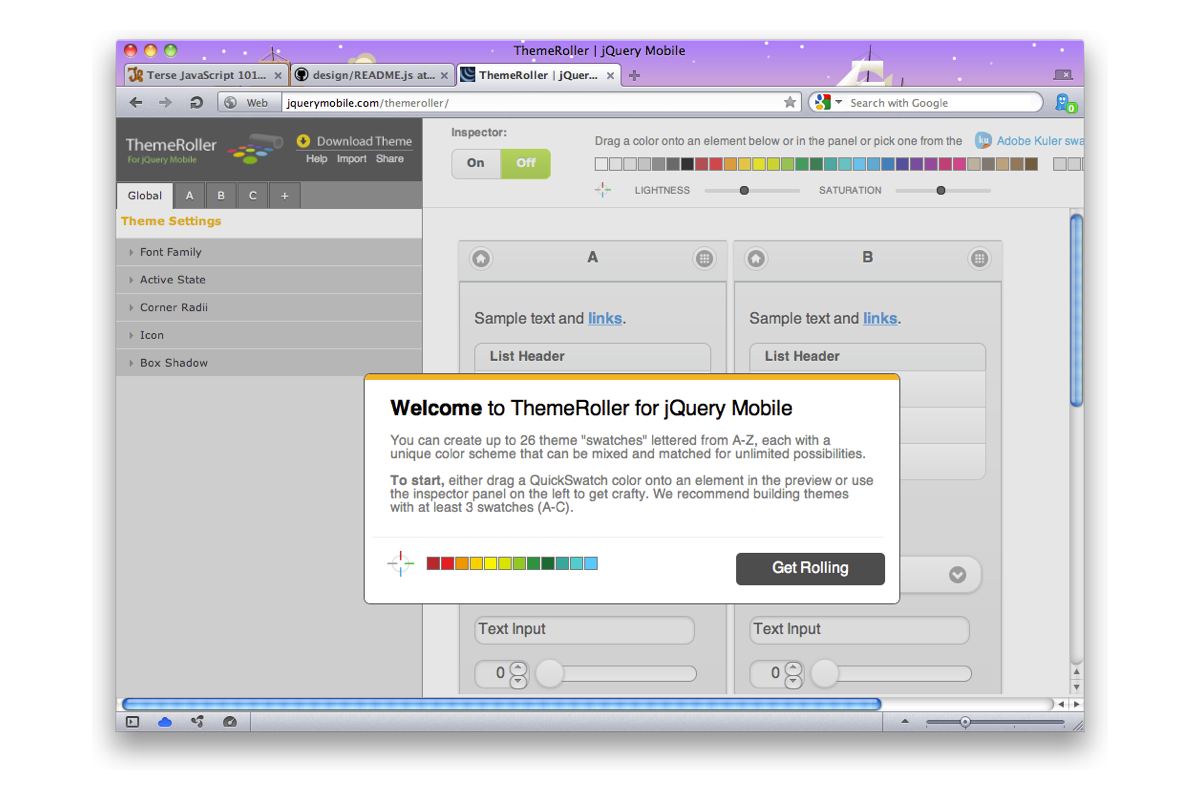Click Download Theme link
This screenshot has height=800, width=1200.
coord(364,141)
